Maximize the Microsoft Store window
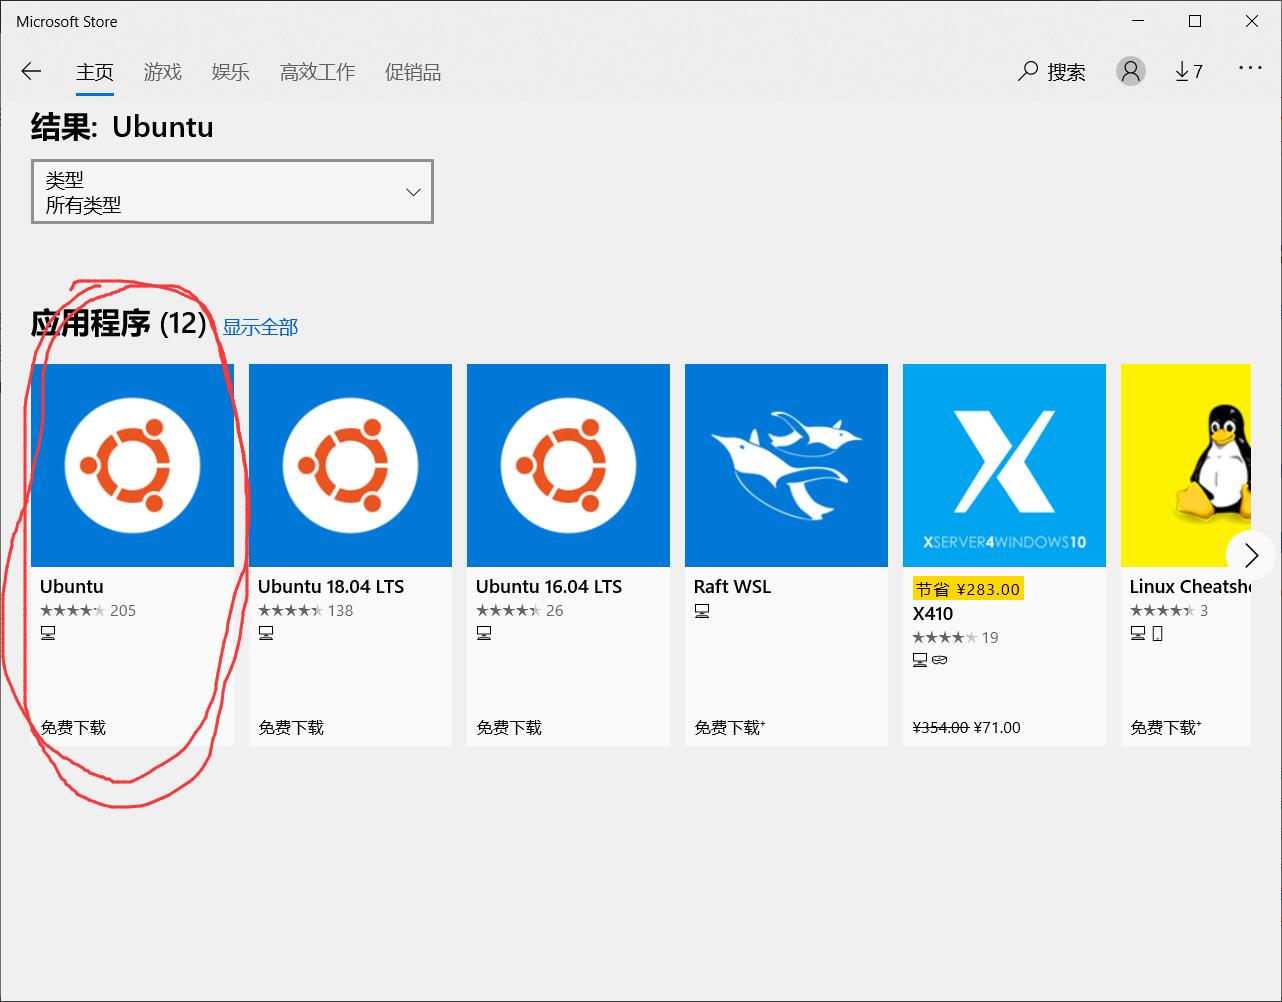 tap(1195, 21)
